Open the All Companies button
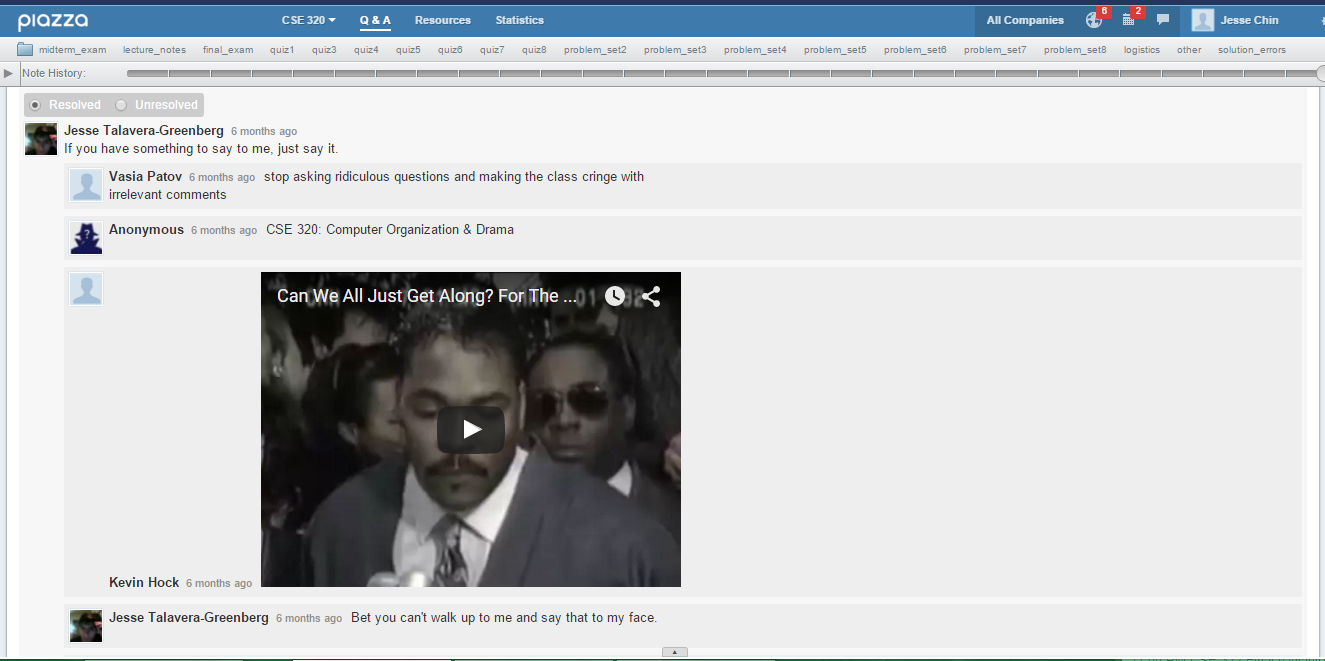Screen dimensions: 1325x661 pyautogui.click(x=1025, y=20)
